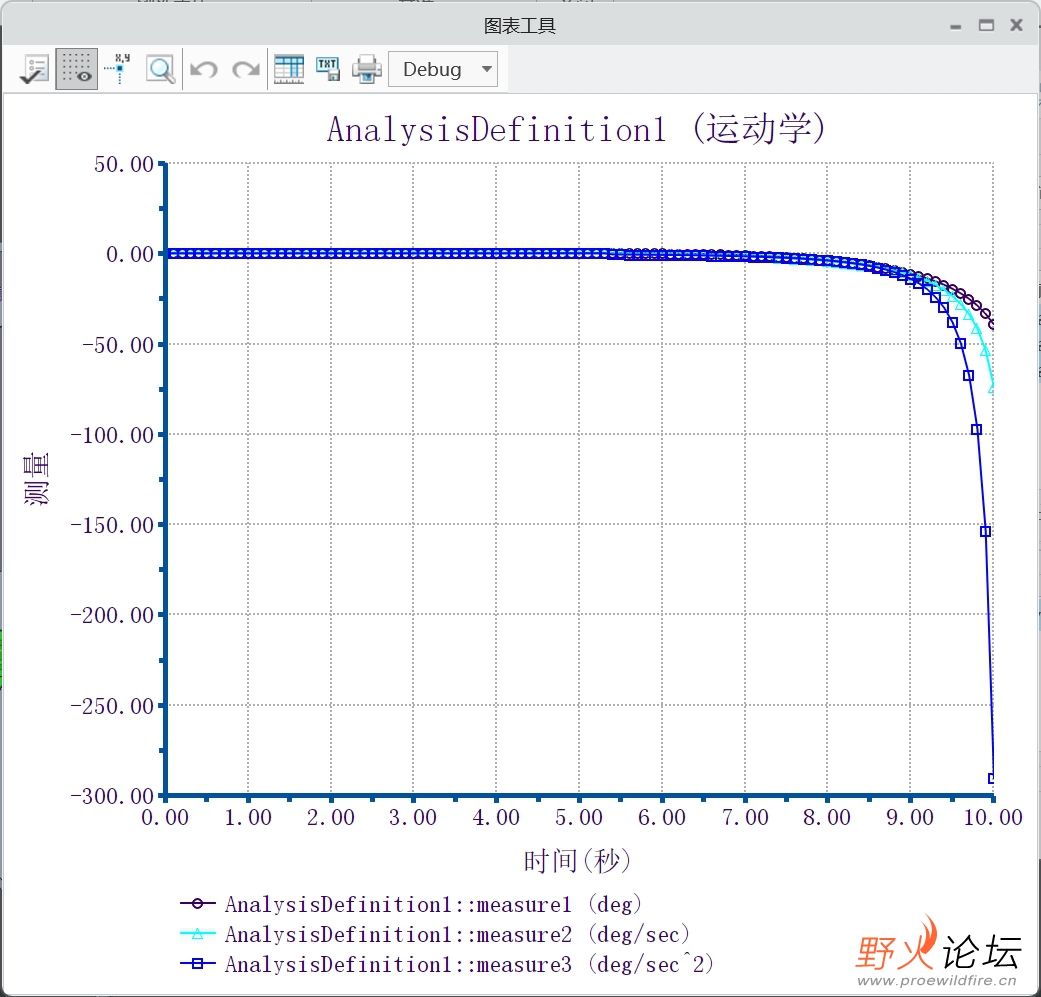The image size is (1041, 997).
Task: Click the -300.00 Y axis value
Action: coord(112,795)
